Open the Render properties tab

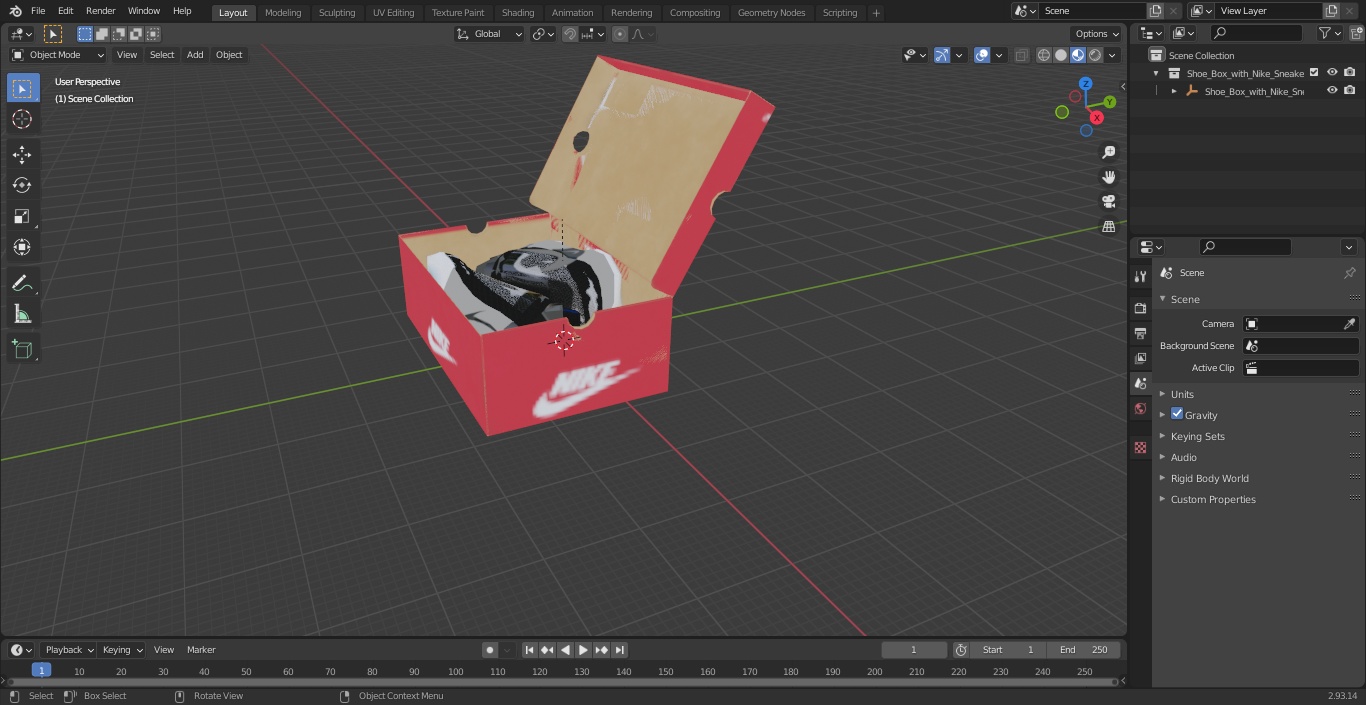point(1140,308)
